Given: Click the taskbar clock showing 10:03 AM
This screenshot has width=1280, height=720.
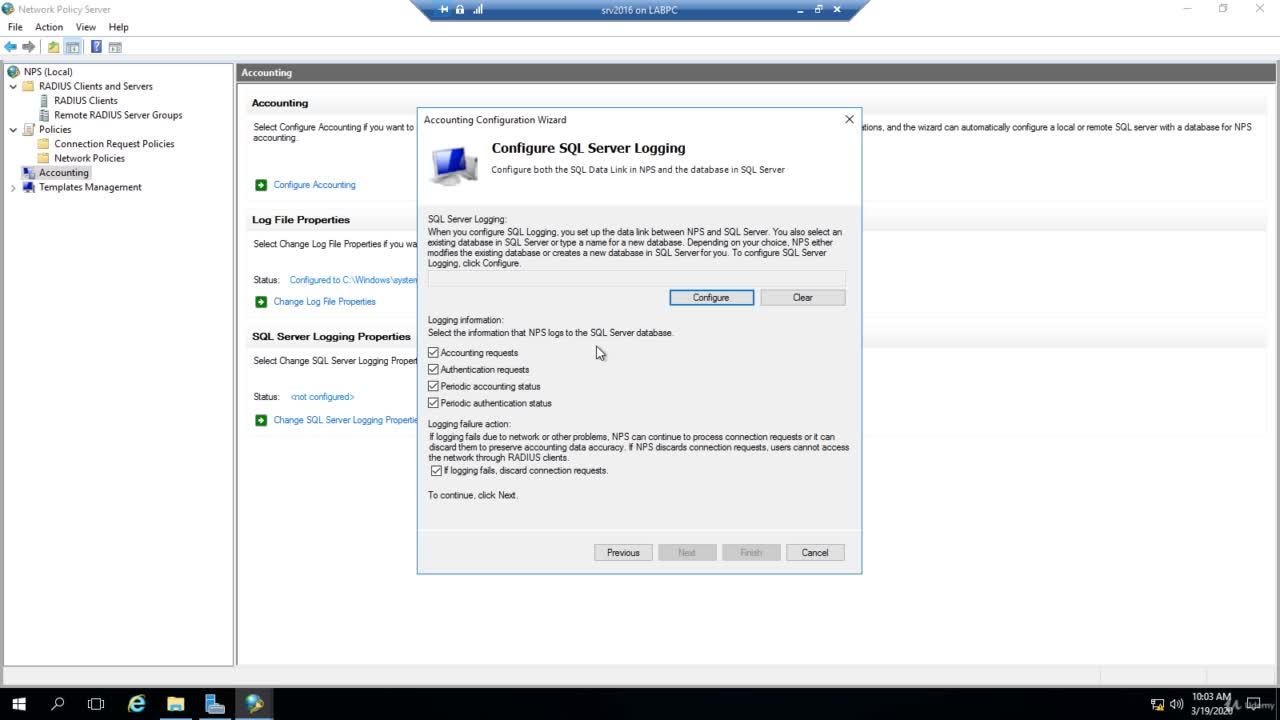Looking at the screenshot, I should tap(1211, 703).
